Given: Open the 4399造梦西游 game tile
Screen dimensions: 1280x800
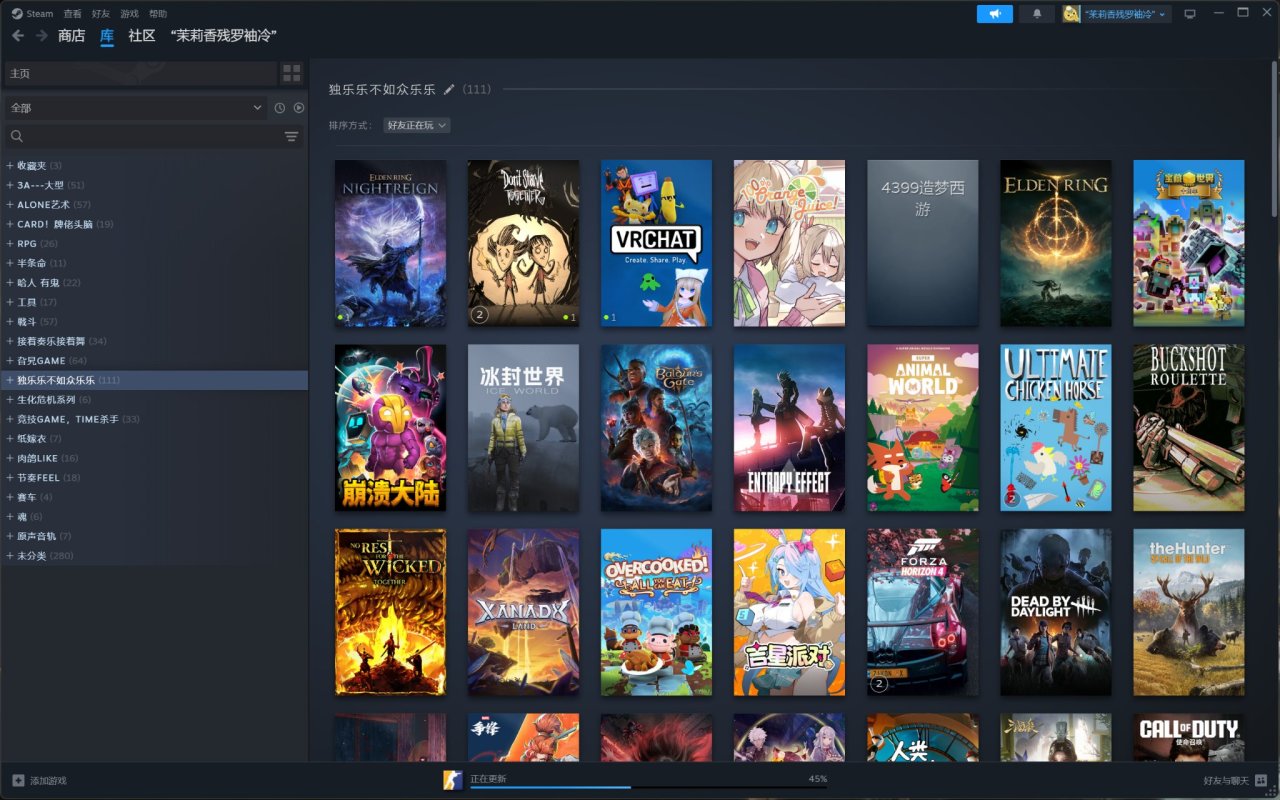Looking at the screenshot, I should [922, 243].
